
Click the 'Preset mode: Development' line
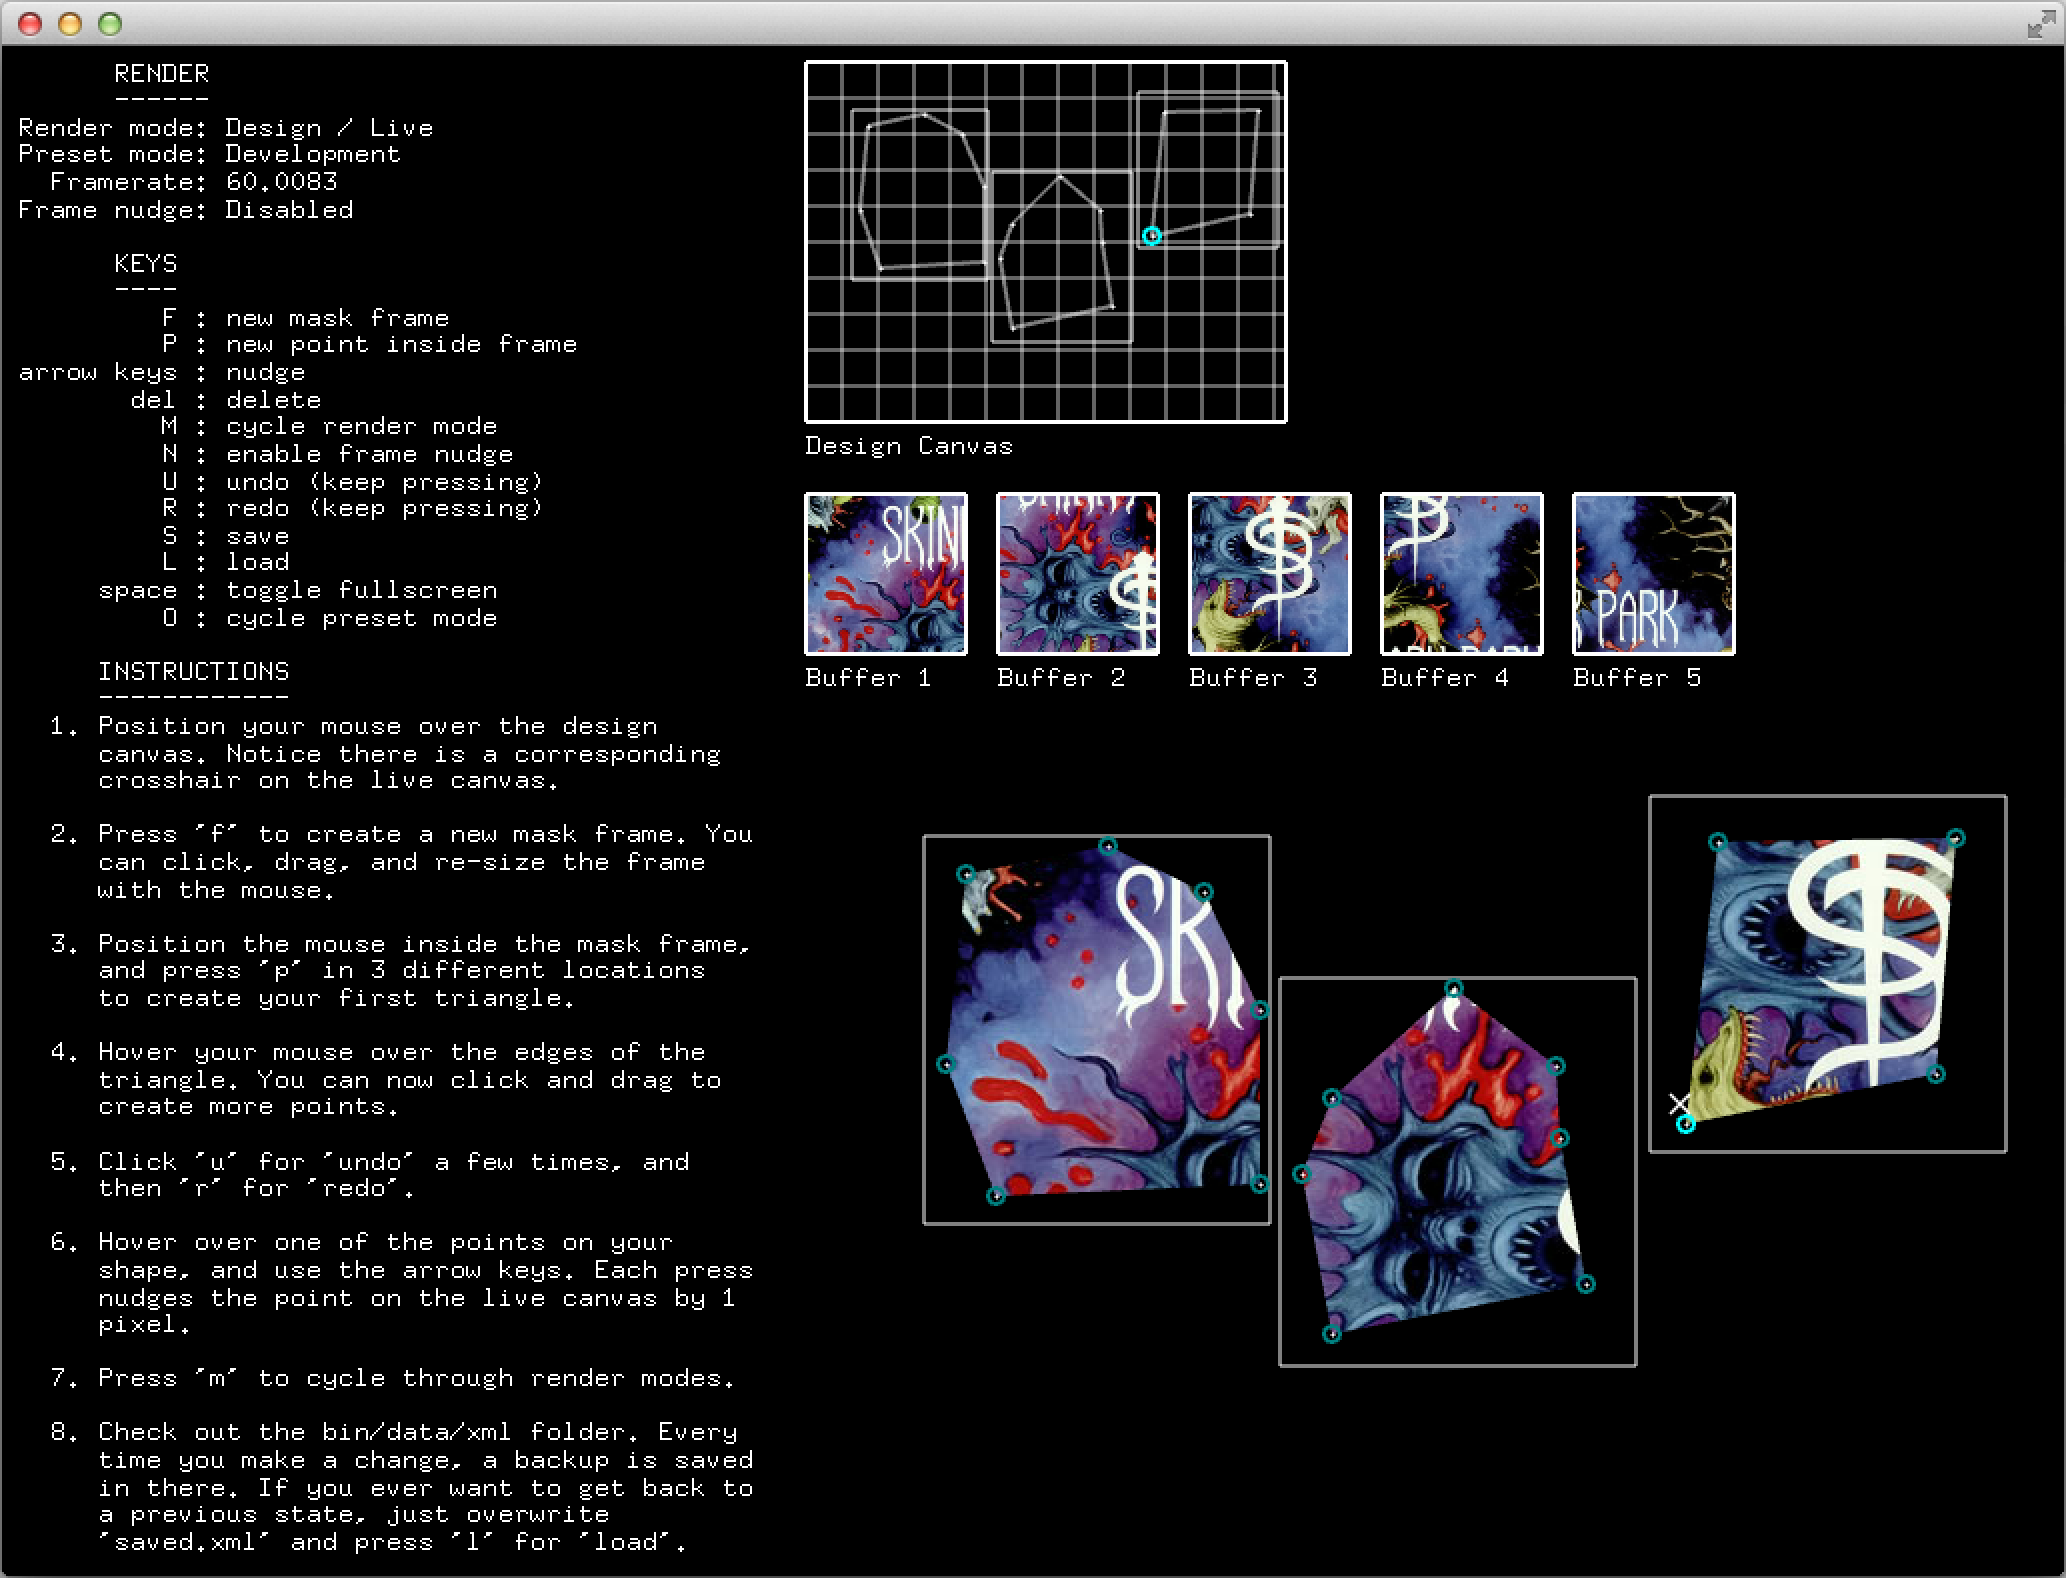click(x=210, y=154)
